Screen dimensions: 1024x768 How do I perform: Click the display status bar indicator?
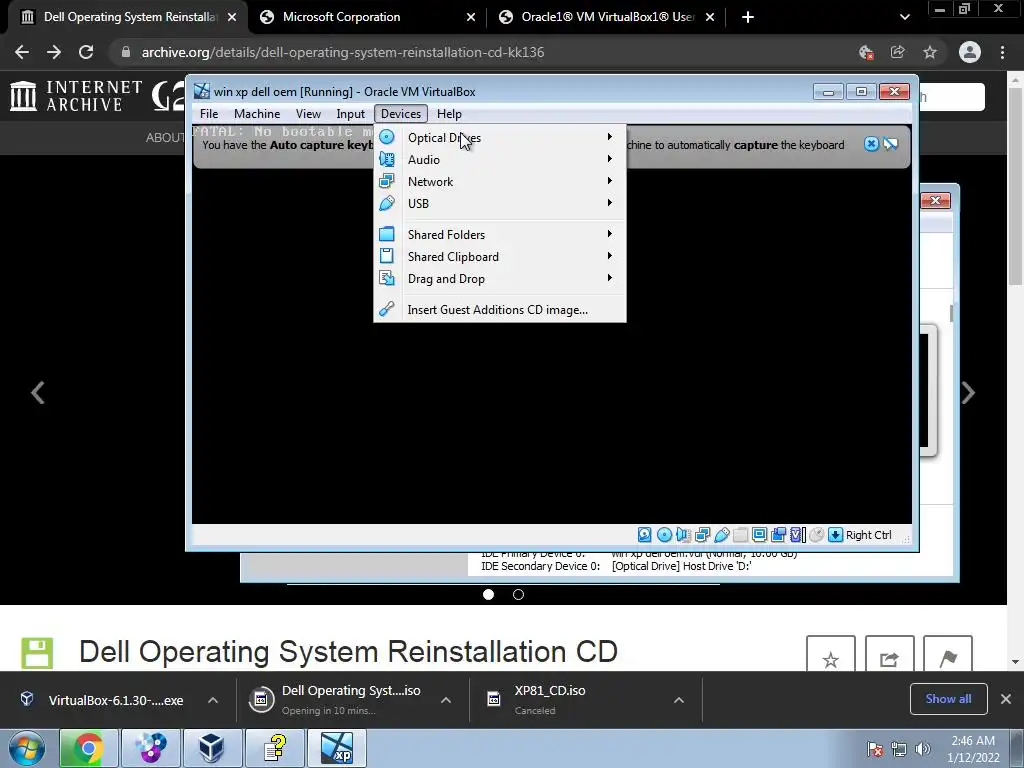click(760, 535)
